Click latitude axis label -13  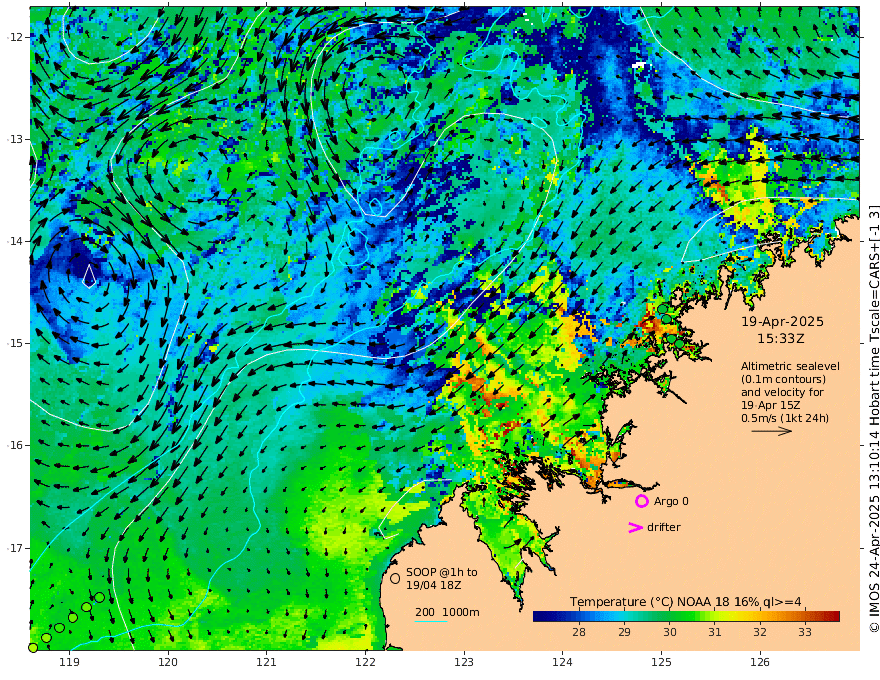click(x=15, y=139)
